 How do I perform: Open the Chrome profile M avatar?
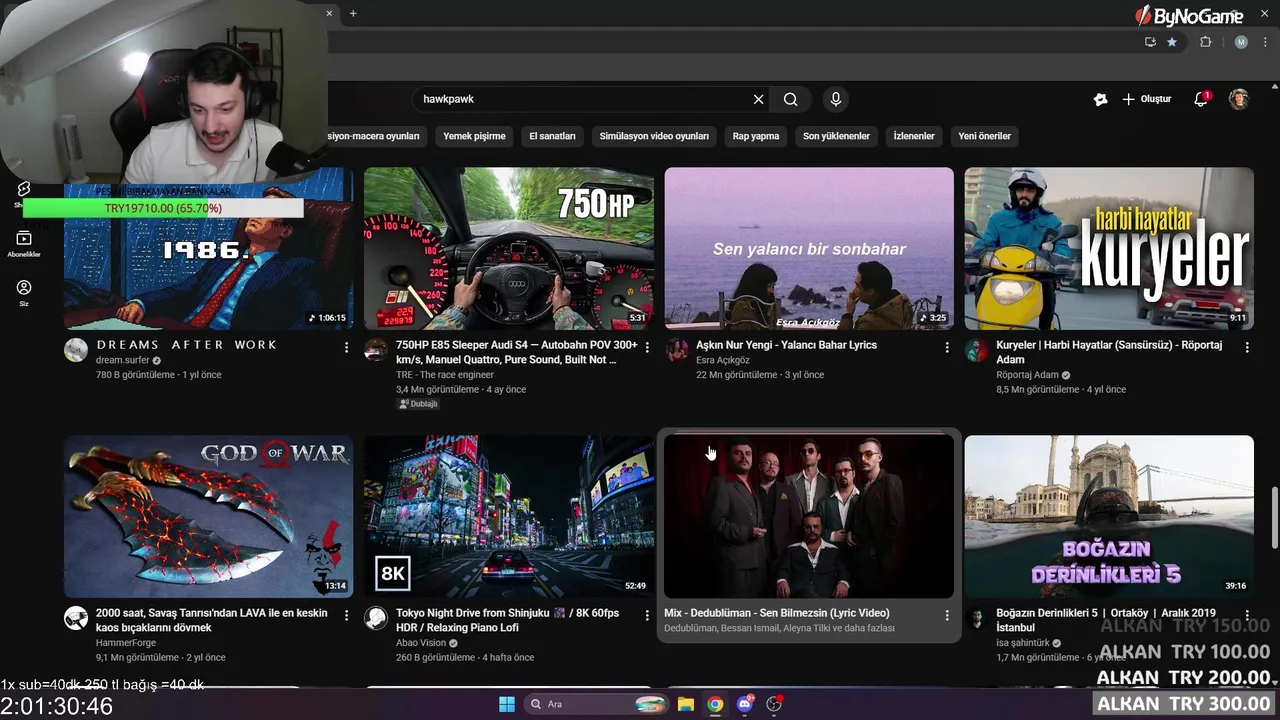(x=1241, y=42)
